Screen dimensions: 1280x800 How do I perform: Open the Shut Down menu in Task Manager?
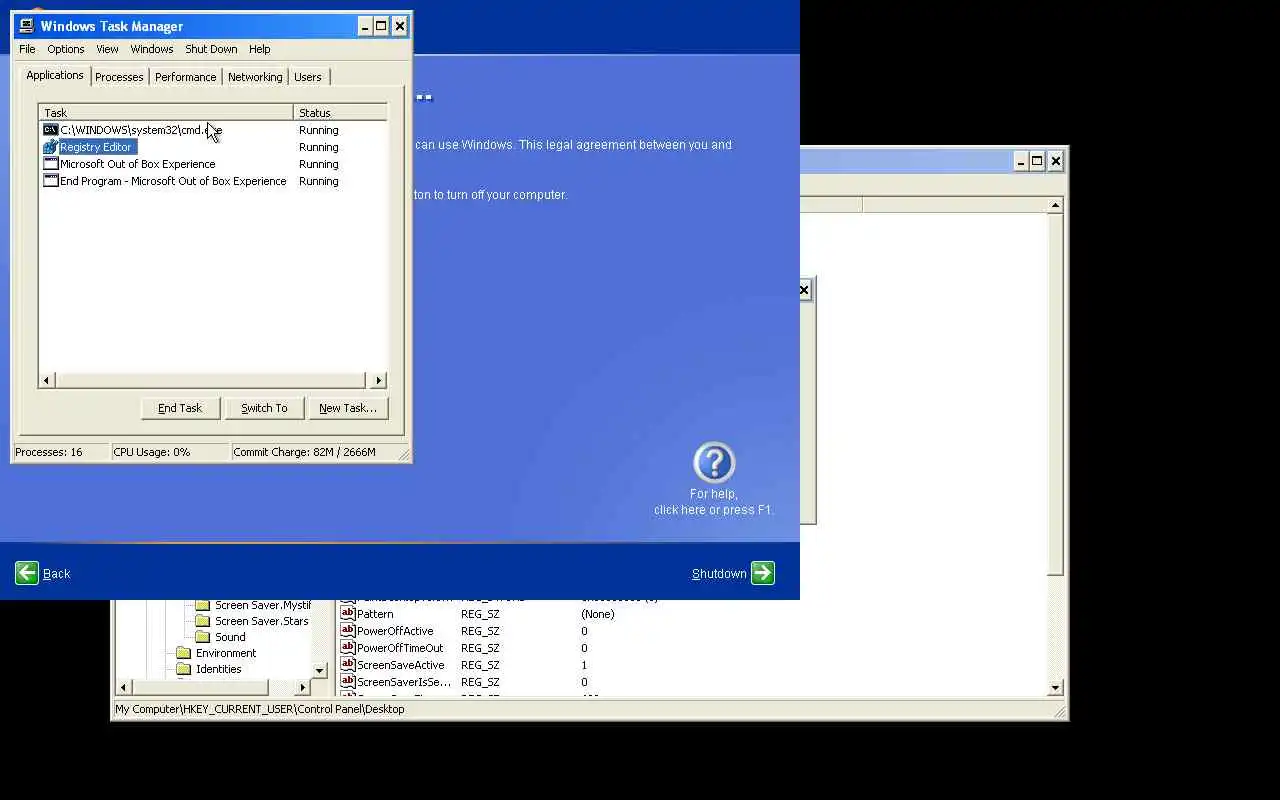211,49
